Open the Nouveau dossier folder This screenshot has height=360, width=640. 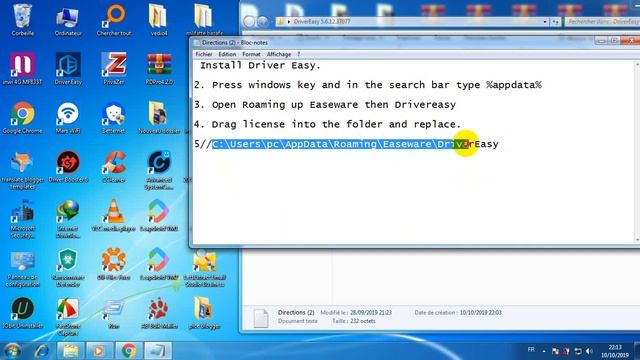point(159,118)
